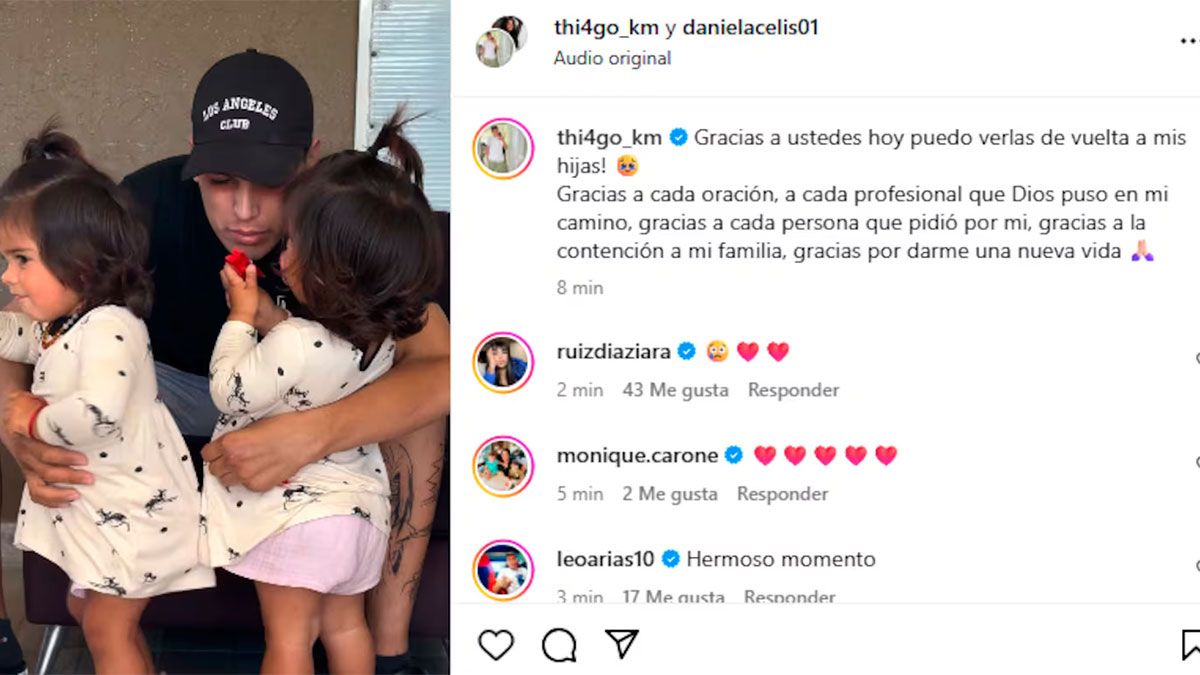The height and width of the screenshot is (675, 1200).
Task: Open monique.carone profile avatar
Action: coord(503,466)
